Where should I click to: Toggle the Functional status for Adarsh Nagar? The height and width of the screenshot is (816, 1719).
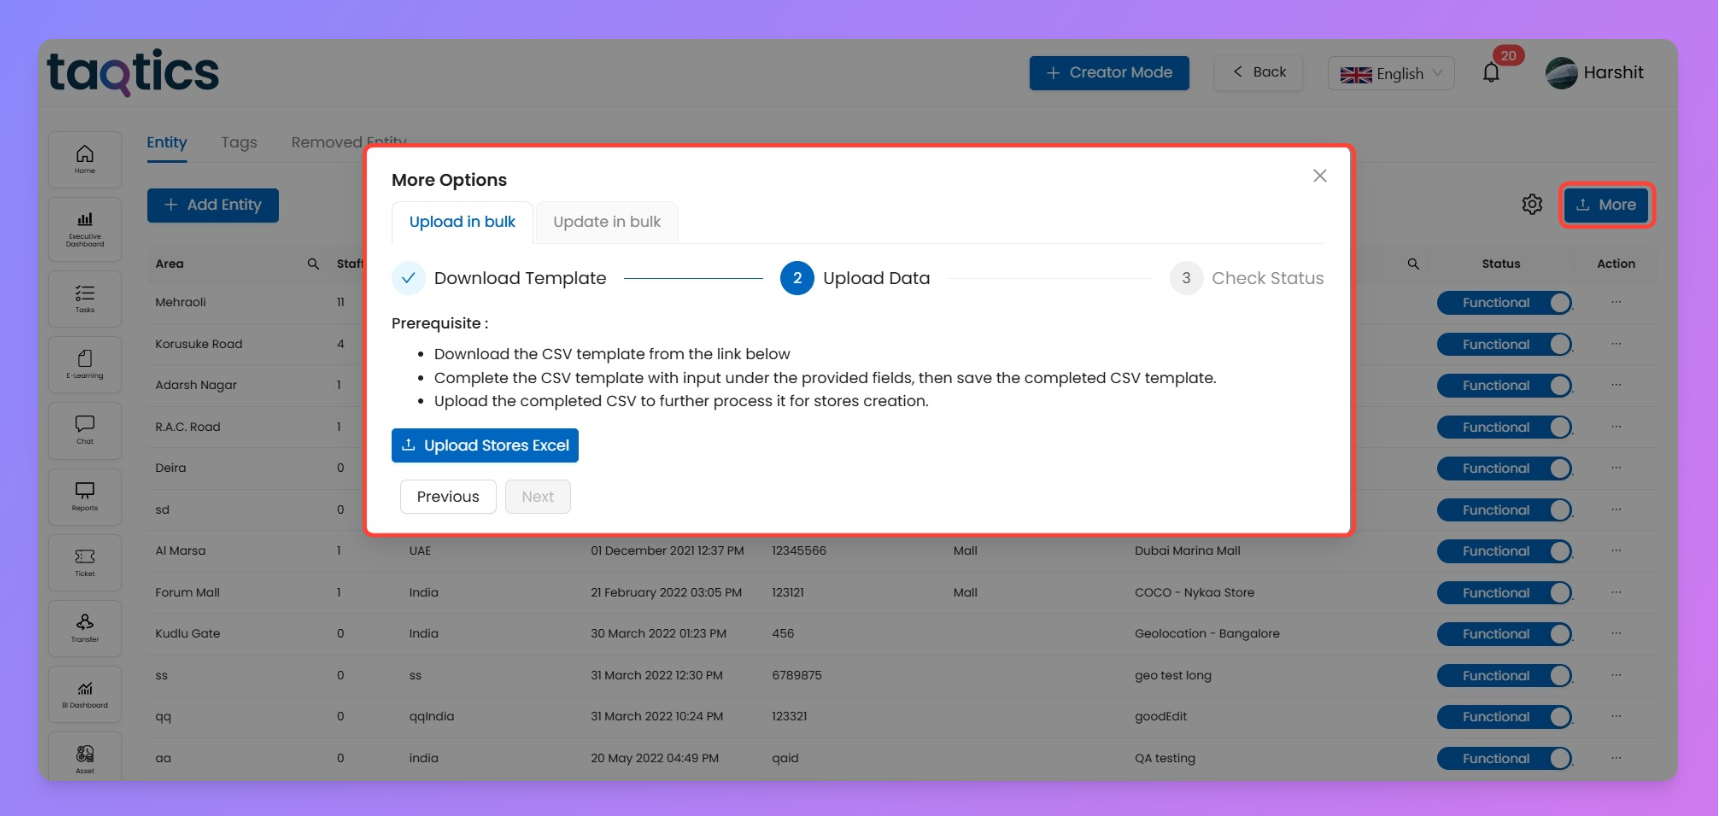click(x=1504, y=386)
